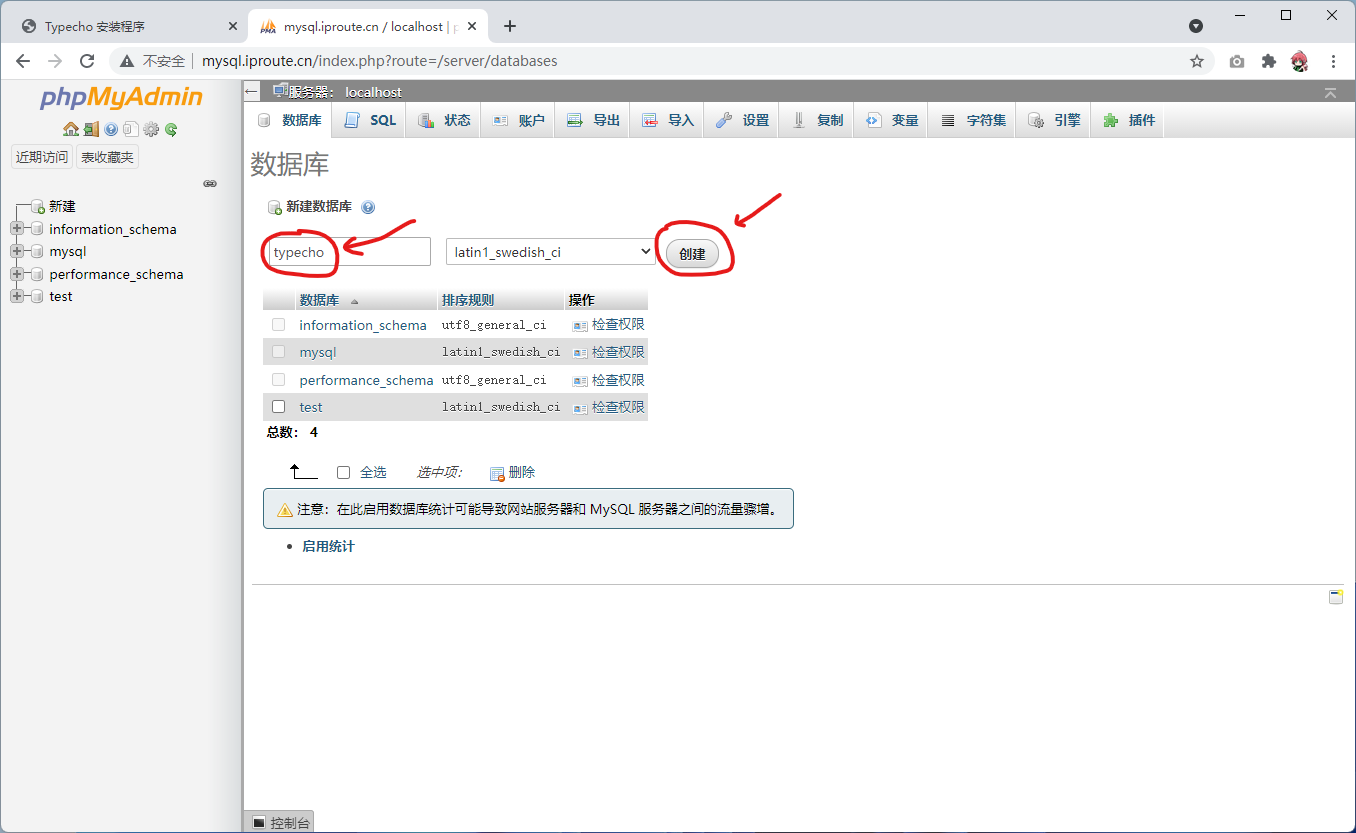Check the checkbox for the test database row

coord(278,406)
